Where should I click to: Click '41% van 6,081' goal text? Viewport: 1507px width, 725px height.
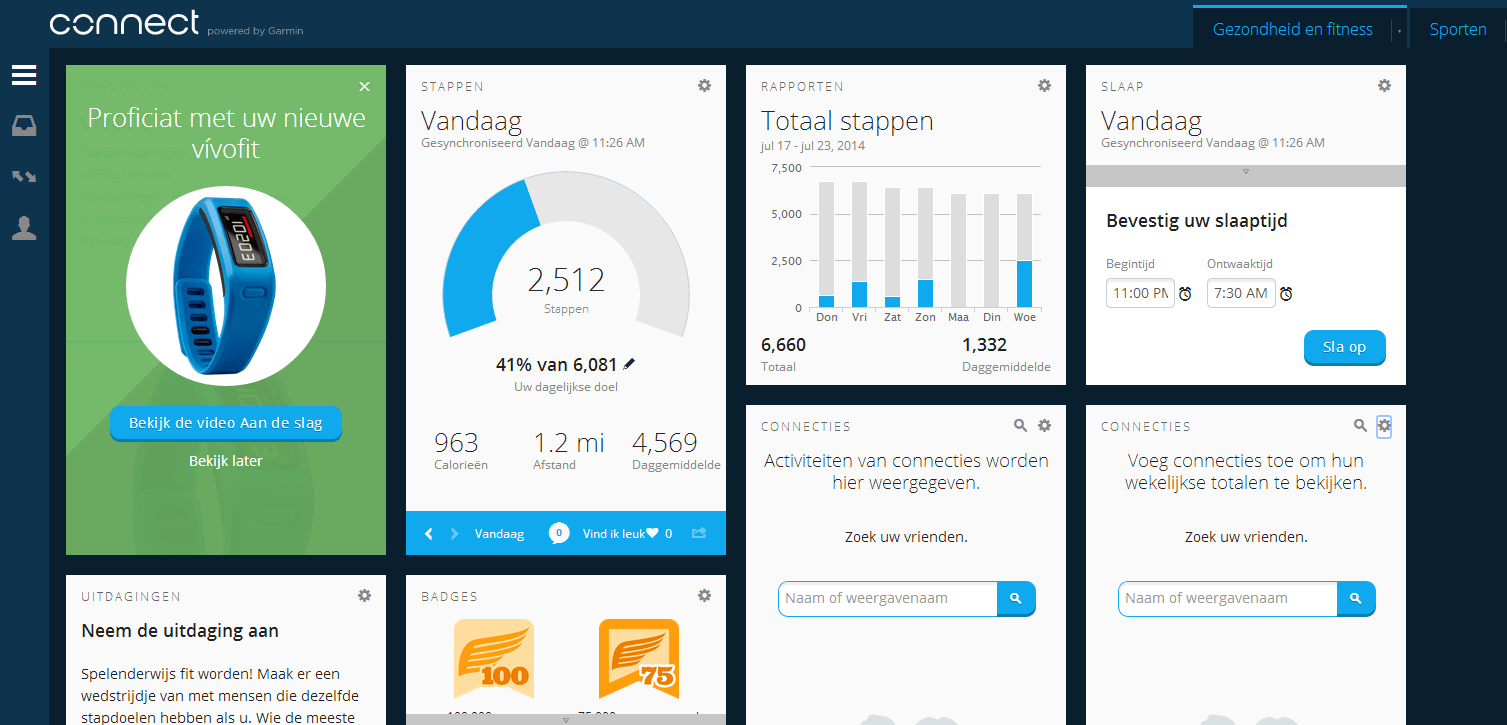[x=556, y=365]
